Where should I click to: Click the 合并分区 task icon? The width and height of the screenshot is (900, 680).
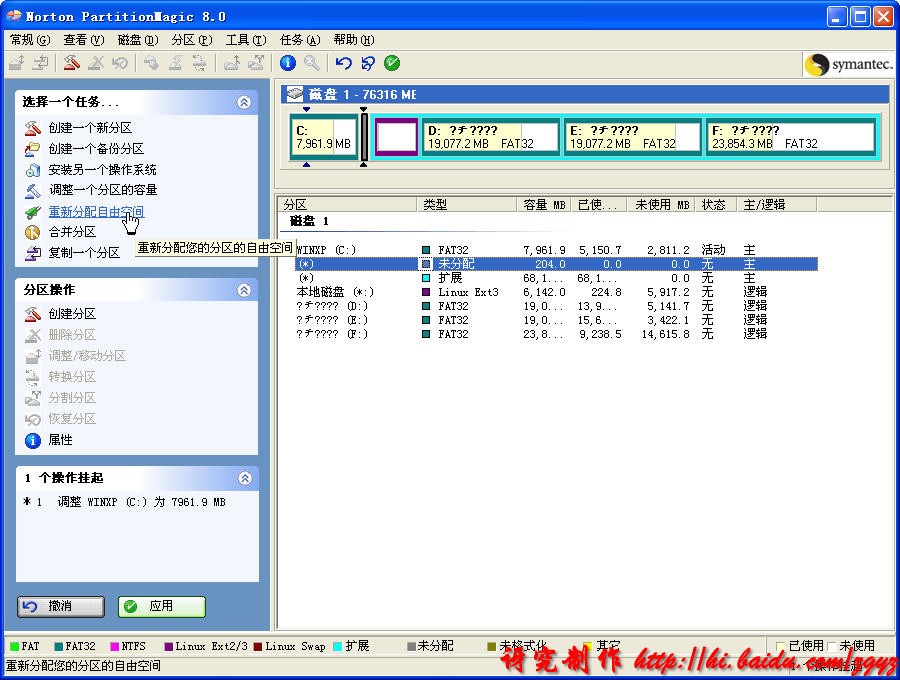tap(33, 232)
